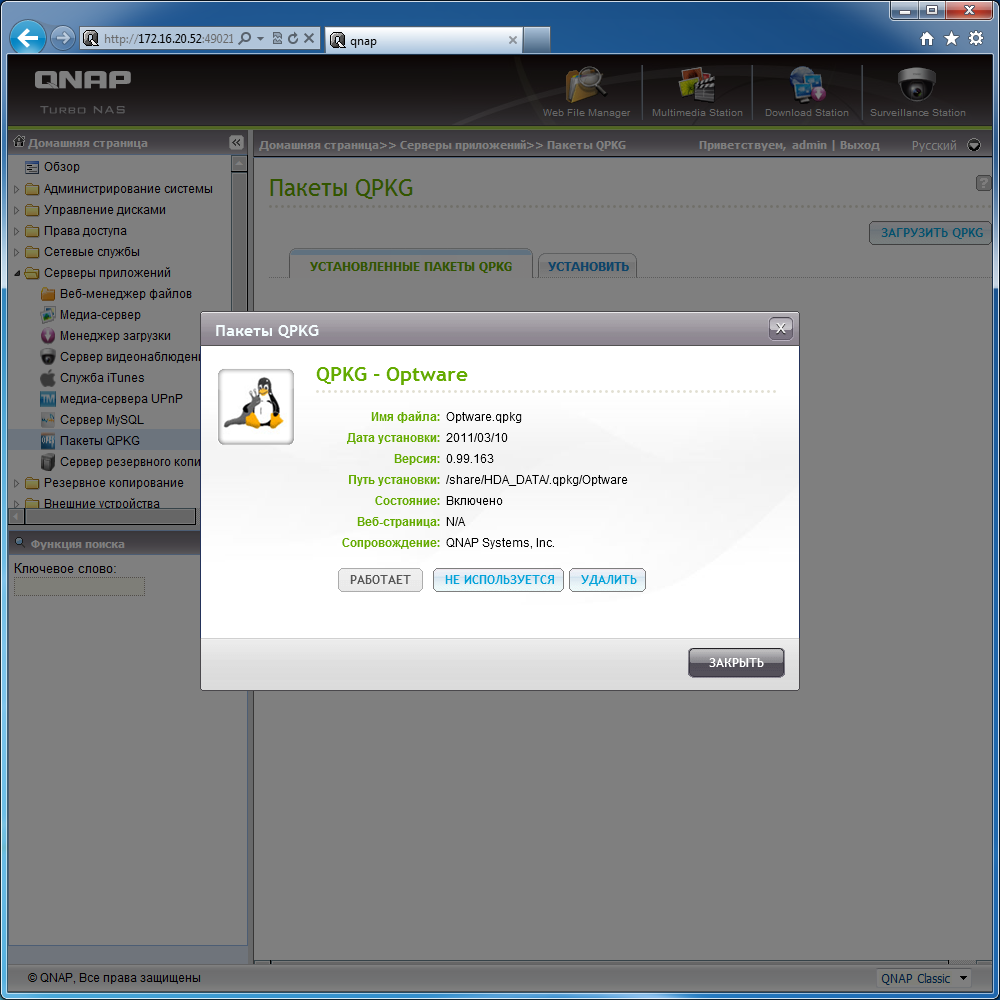Click the sidebar horizontal scrollbar
The width and height of the screenshot is (1000, 1000).
[x=110, y=516]
